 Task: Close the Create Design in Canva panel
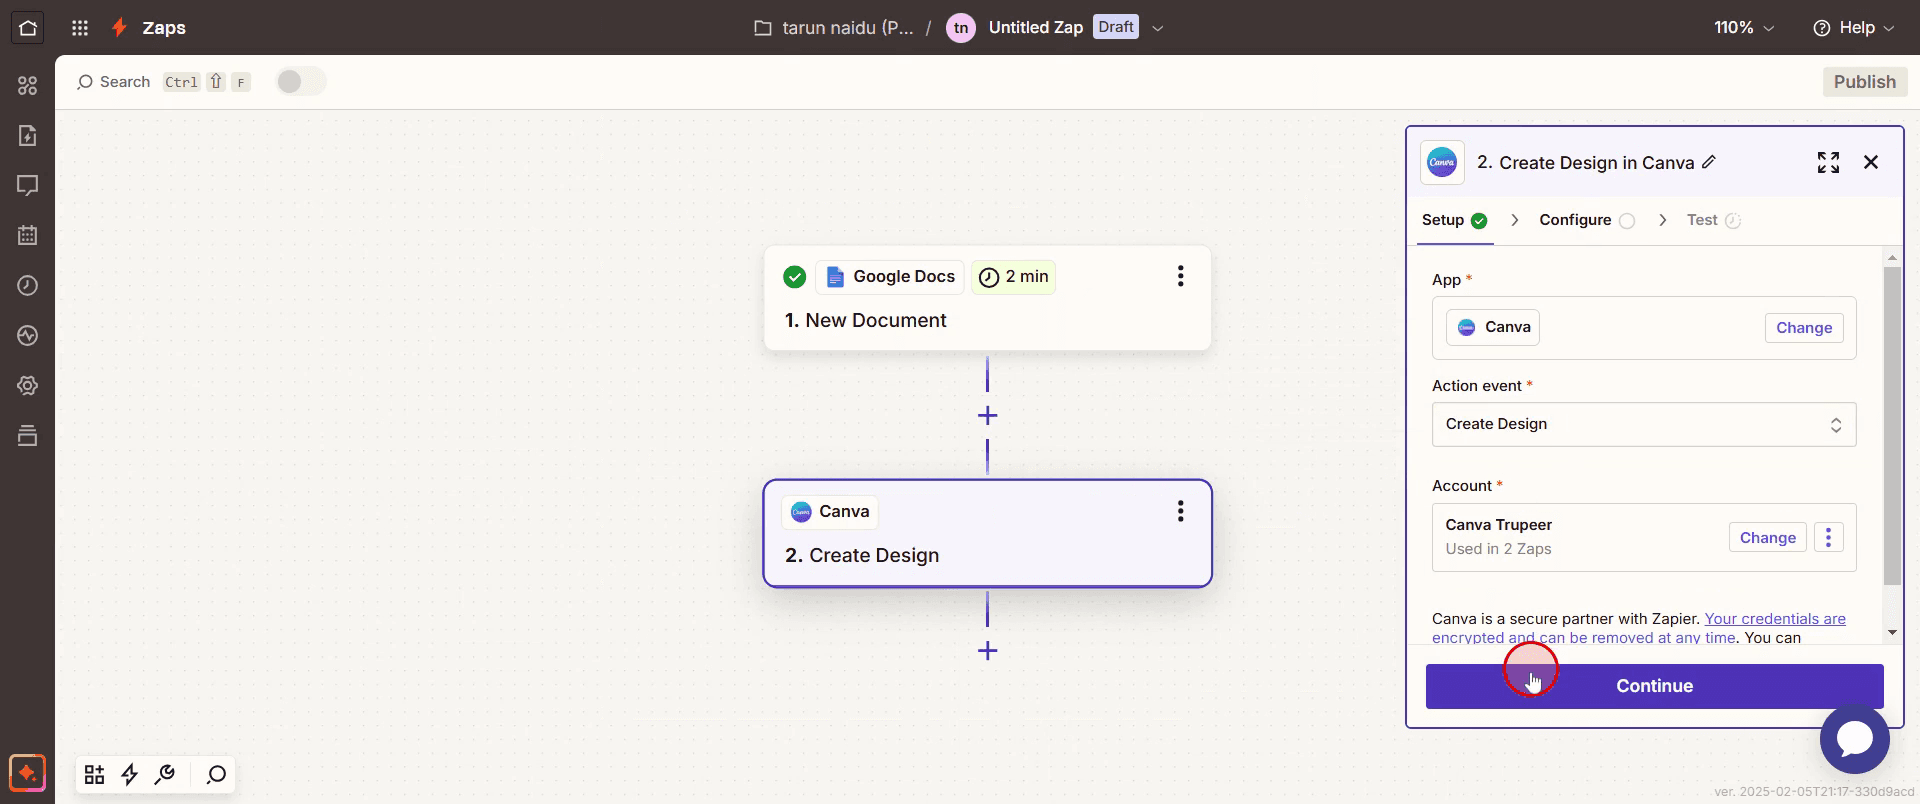point(1871,162)
